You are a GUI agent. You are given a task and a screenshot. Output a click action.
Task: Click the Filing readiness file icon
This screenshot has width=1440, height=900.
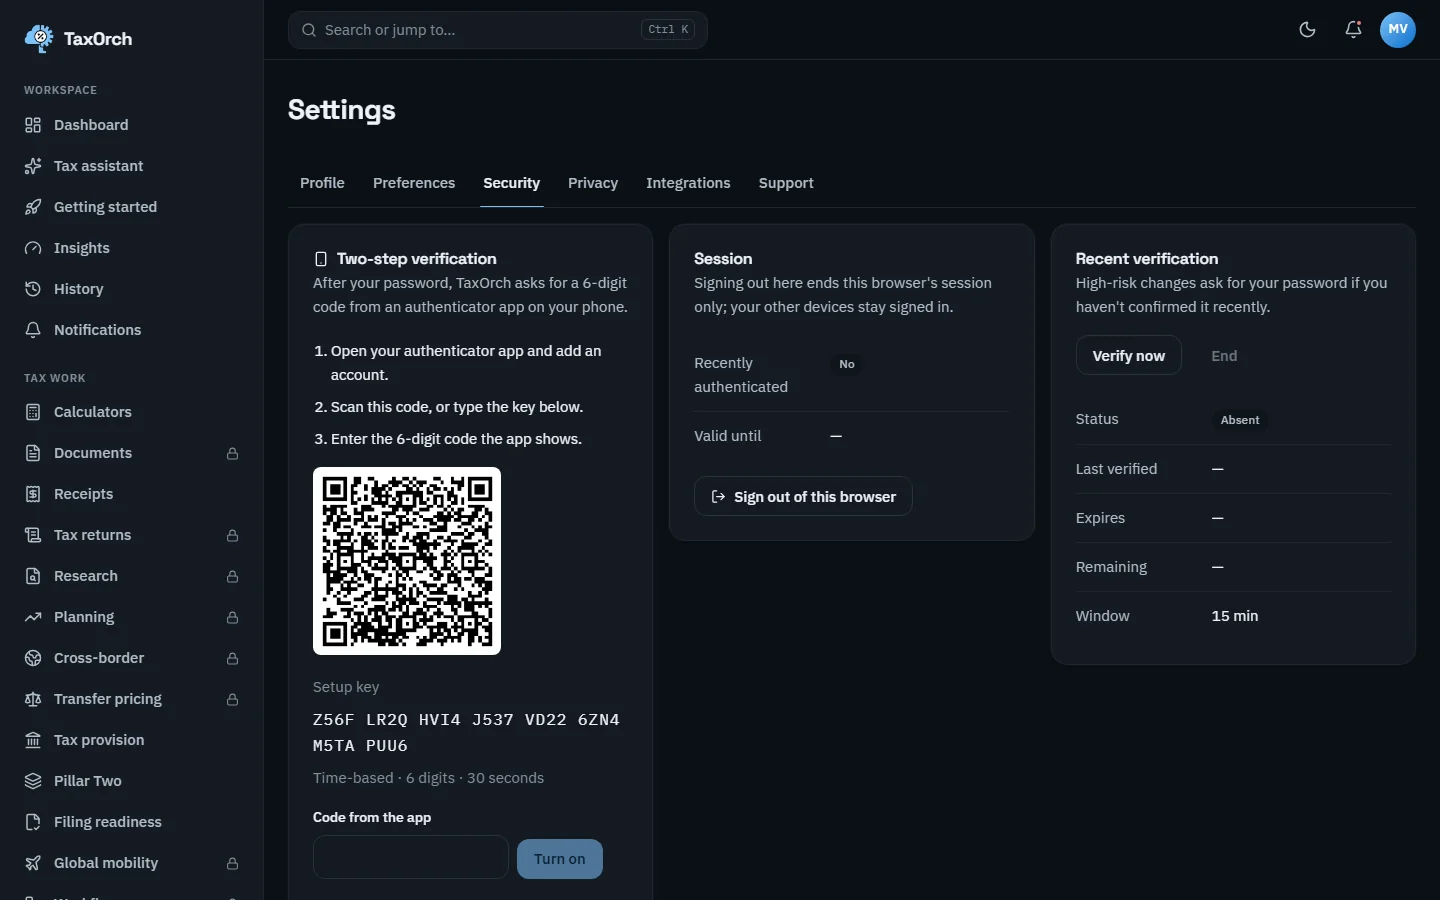pos(33,822)
